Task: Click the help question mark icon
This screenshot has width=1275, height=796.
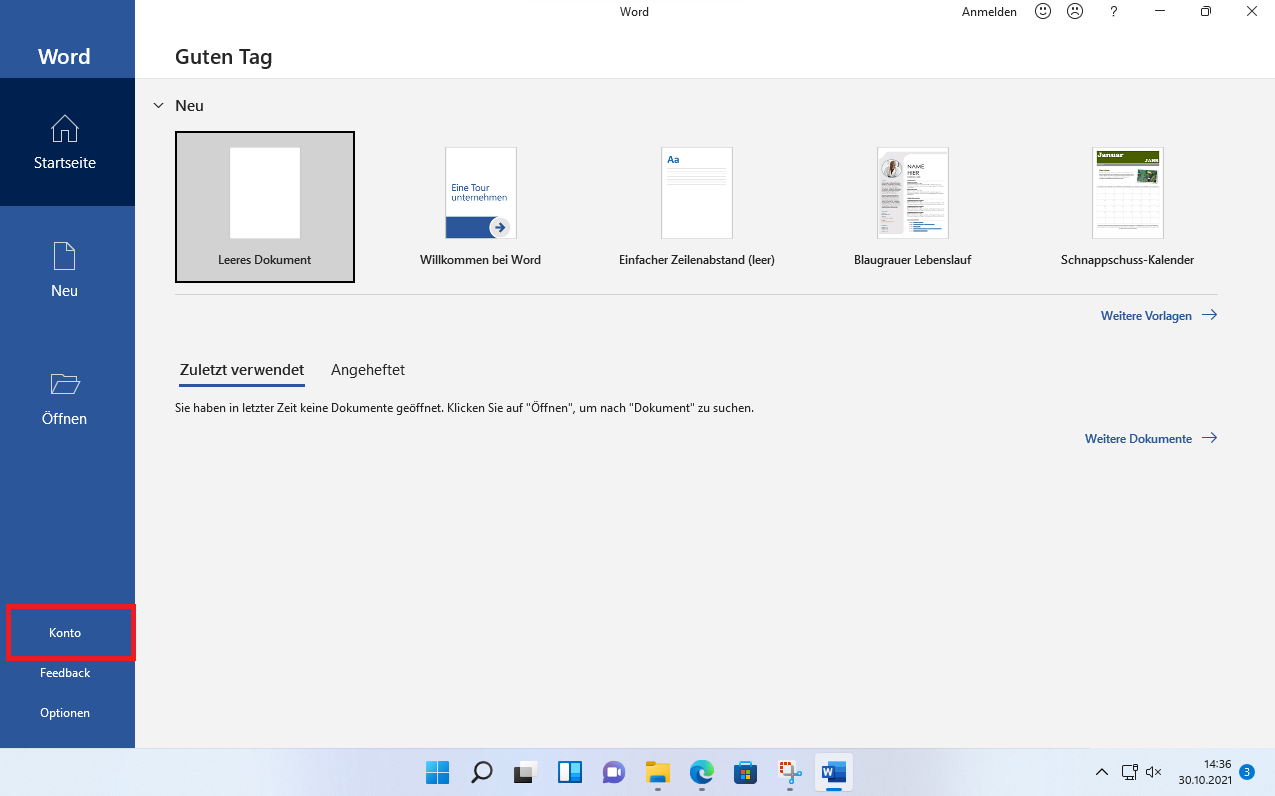Action: (x=1114, y=12)
